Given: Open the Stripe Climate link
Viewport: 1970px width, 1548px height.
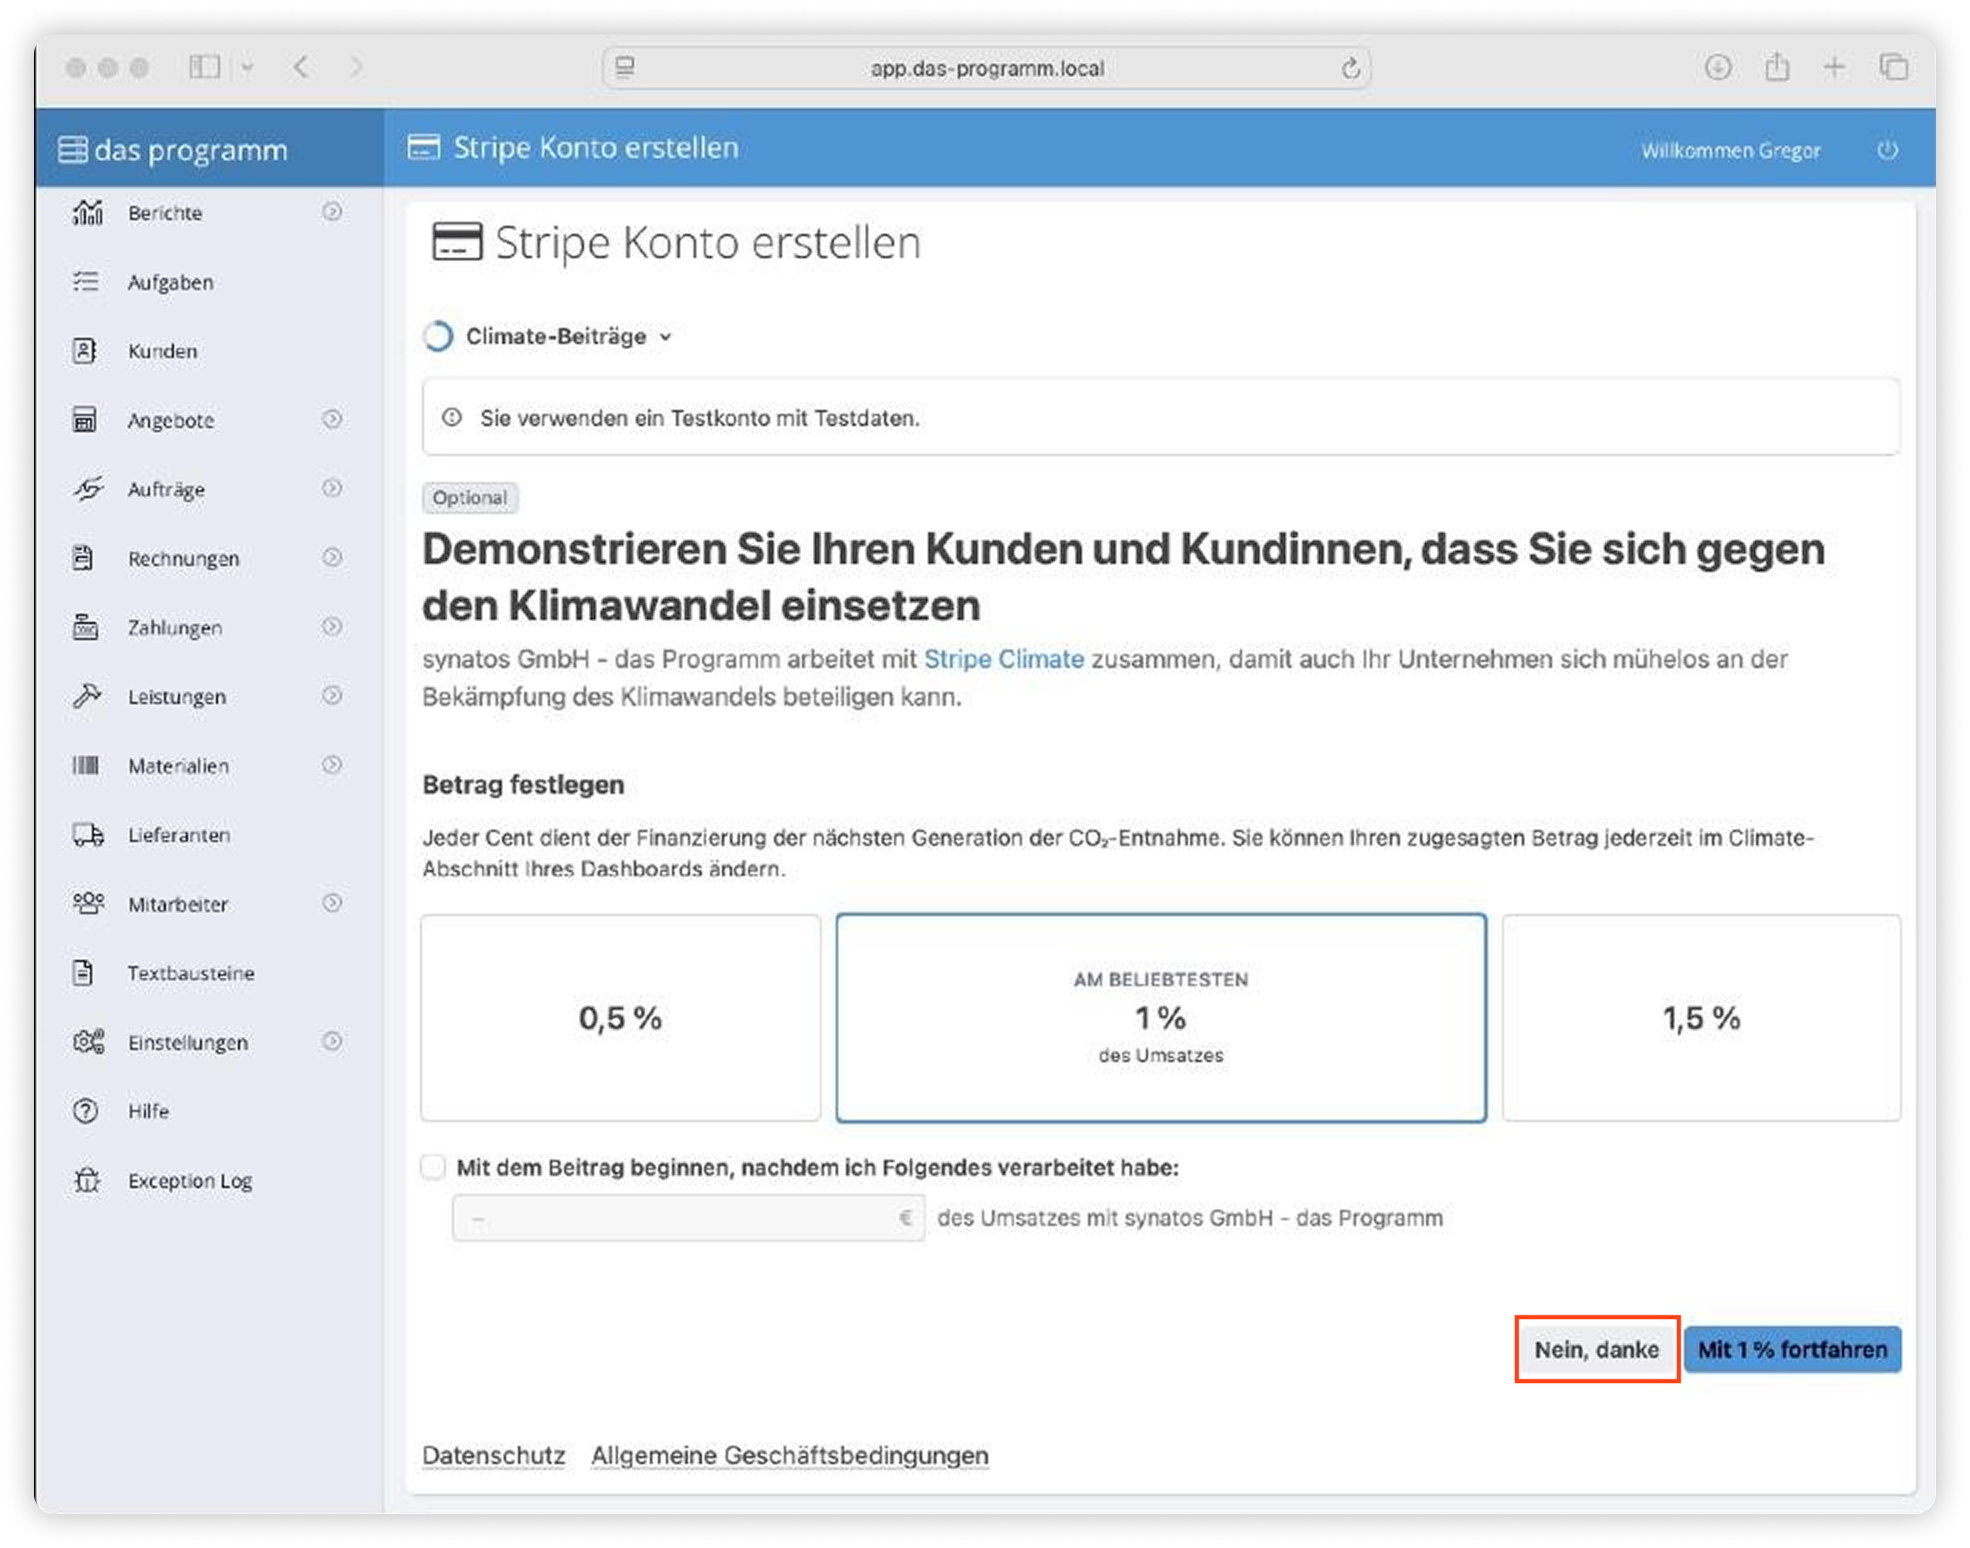Looking at the screenshot, I should point(1003,659).
